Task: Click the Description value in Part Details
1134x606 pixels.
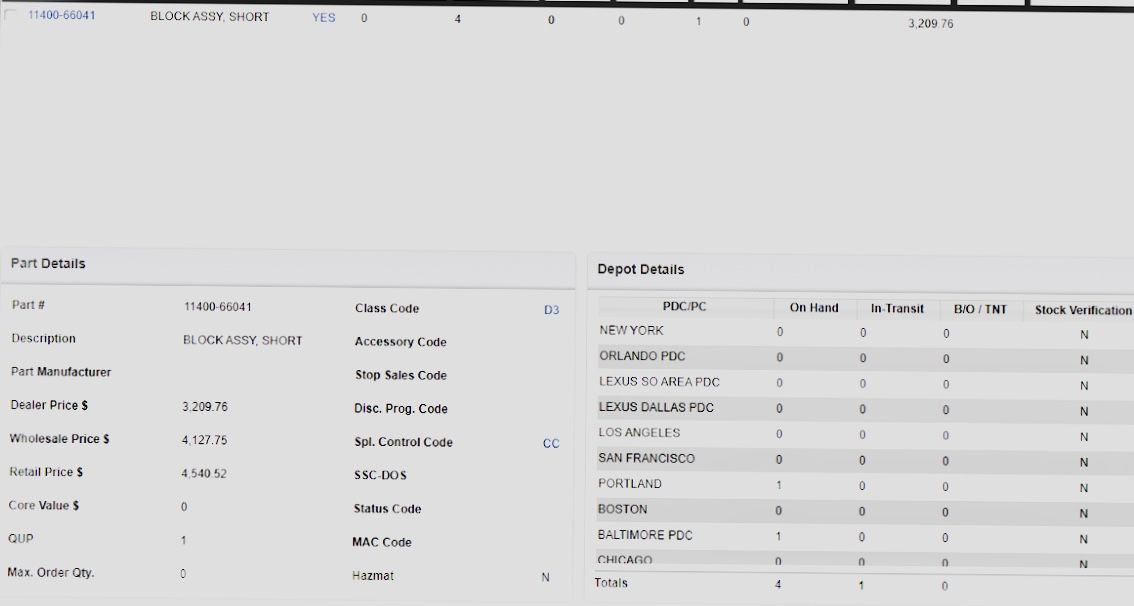Action: (242, 340)
